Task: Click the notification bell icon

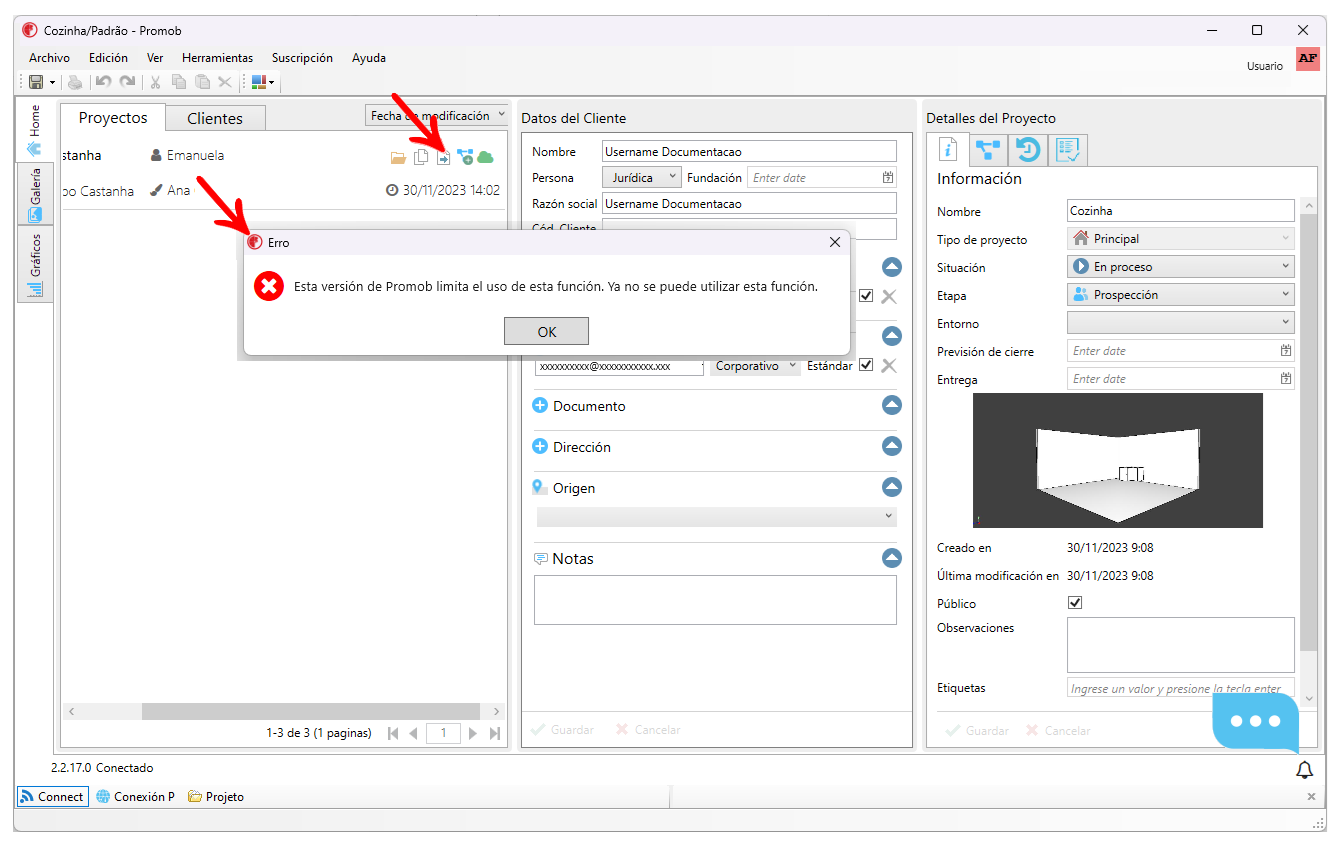Action: pyautogui.click(x=1304, y=770)
